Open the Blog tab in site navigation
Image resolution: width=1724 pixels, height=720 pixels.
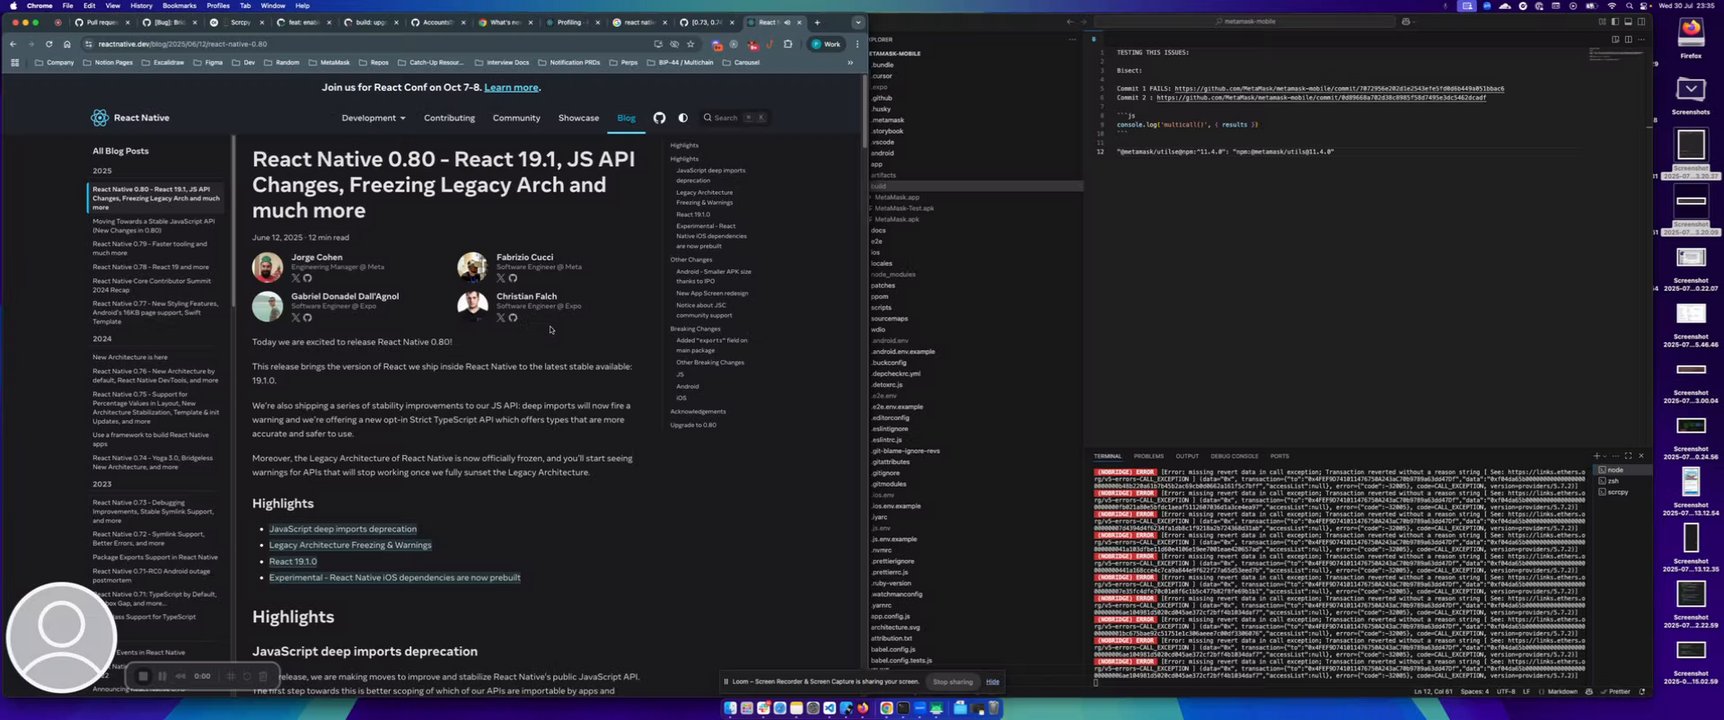pyautogui.click(x=626, y=118)
